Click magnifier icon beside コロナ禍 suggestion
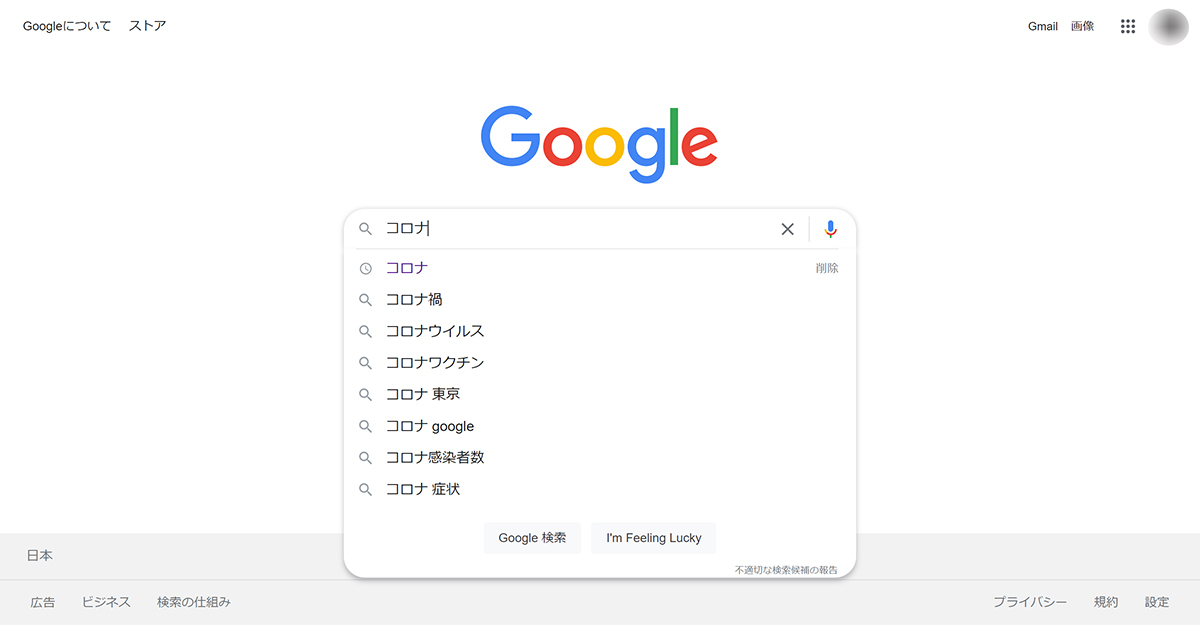The image size is (1200, 625). 366,300
